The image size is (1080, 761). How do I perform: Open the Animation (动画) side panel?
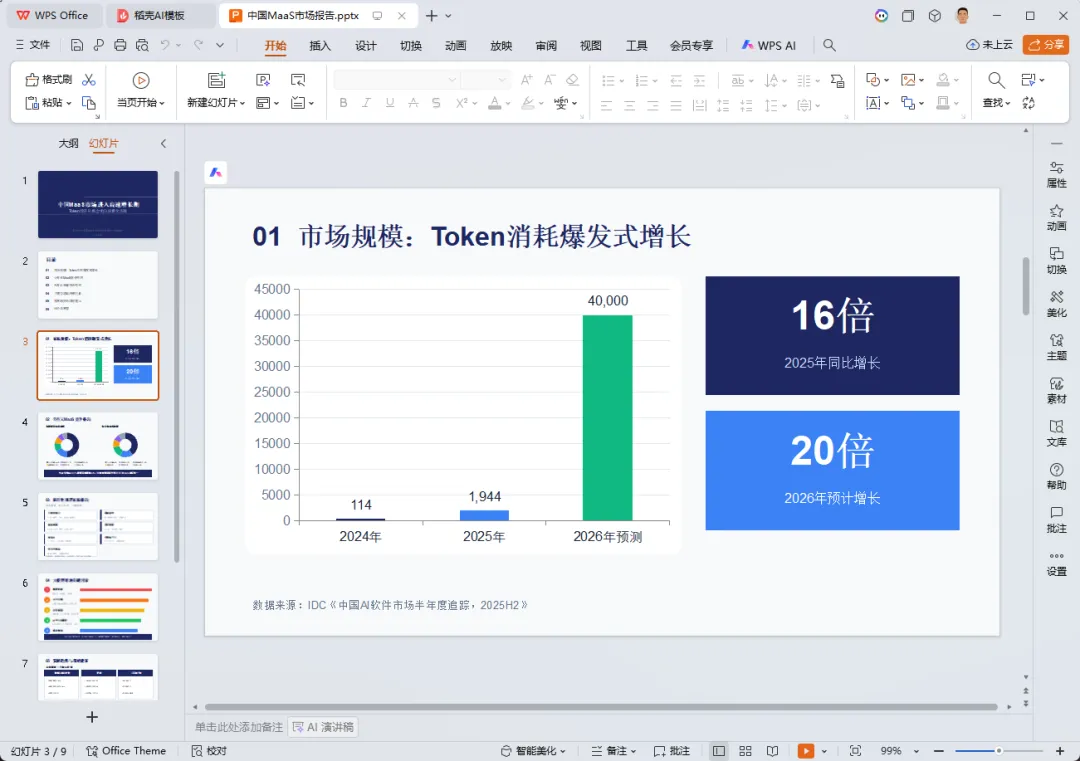pyautogui.click(x=1057, y=218)
